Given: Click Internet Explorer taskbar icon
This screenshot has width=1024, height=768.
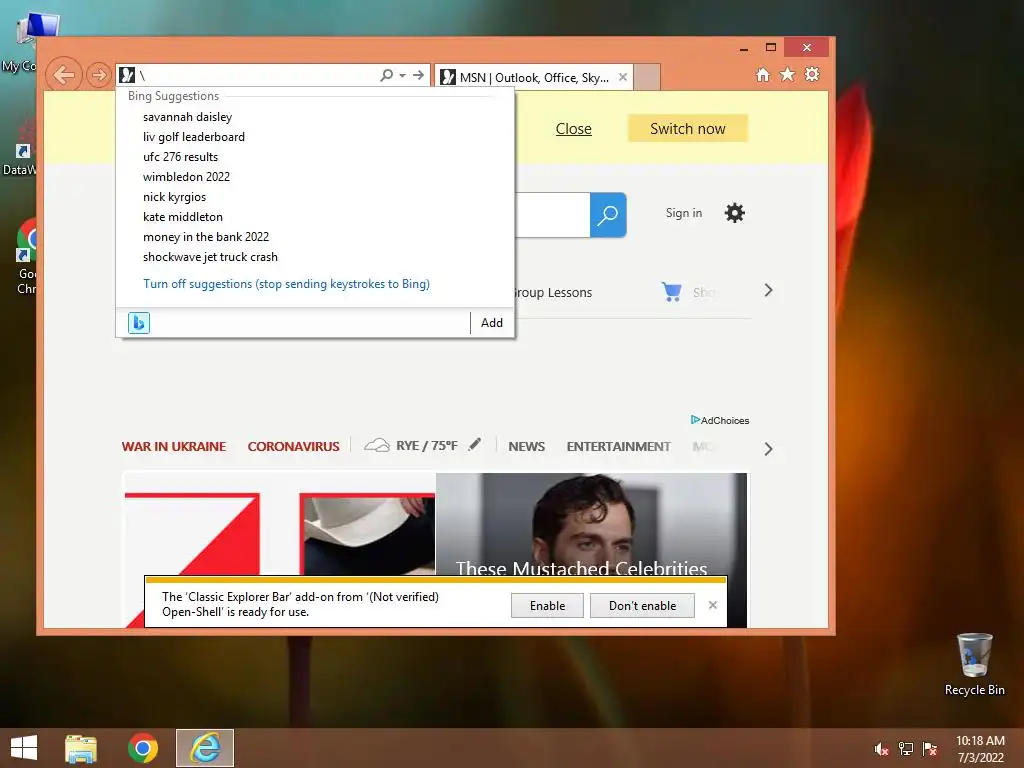Looking at the screenshot, I should (205, 748).
